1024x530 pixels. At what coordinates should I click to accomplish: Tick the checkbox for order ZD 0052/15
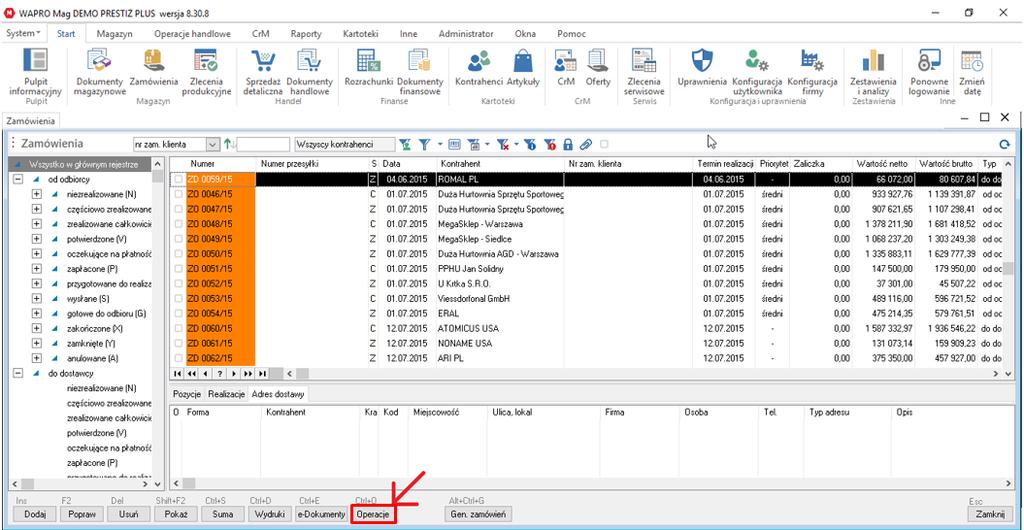coord(179,283)
